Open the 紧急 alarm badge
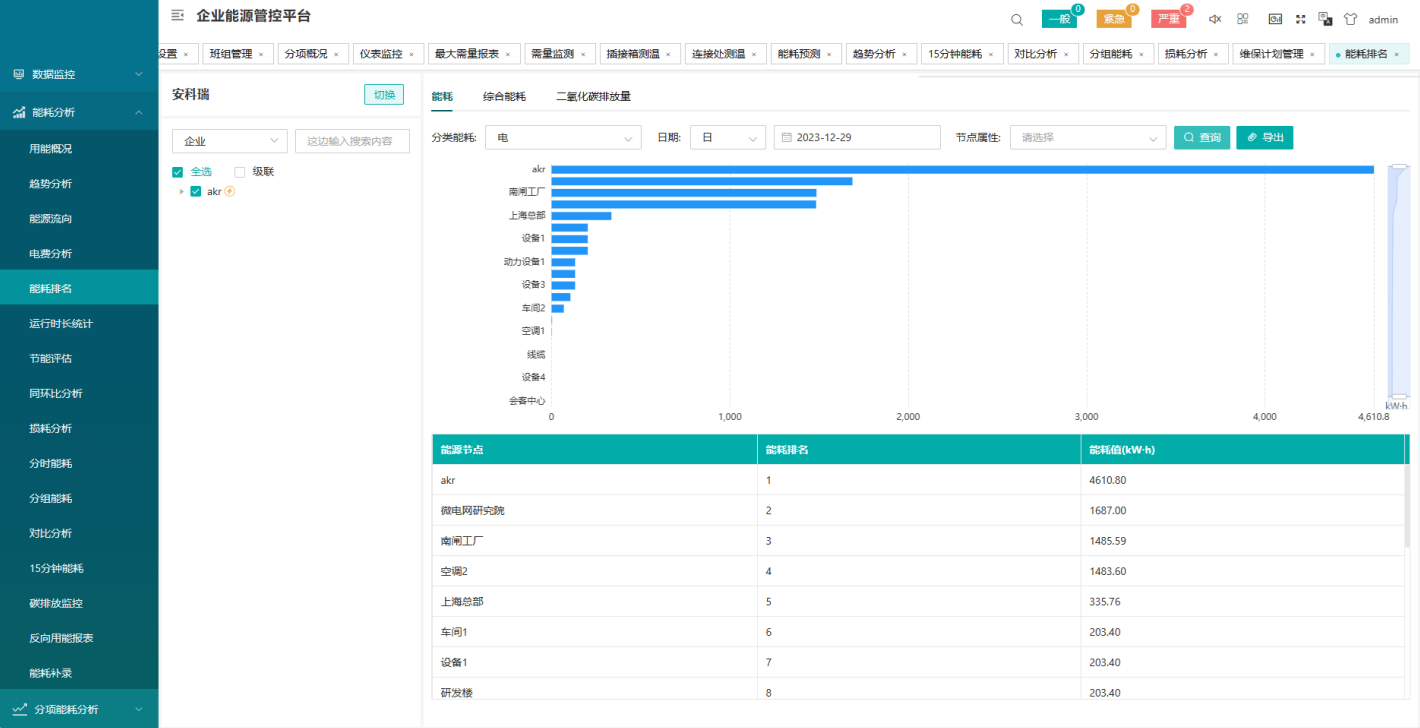The image size is (1420, 728). 1114,19
